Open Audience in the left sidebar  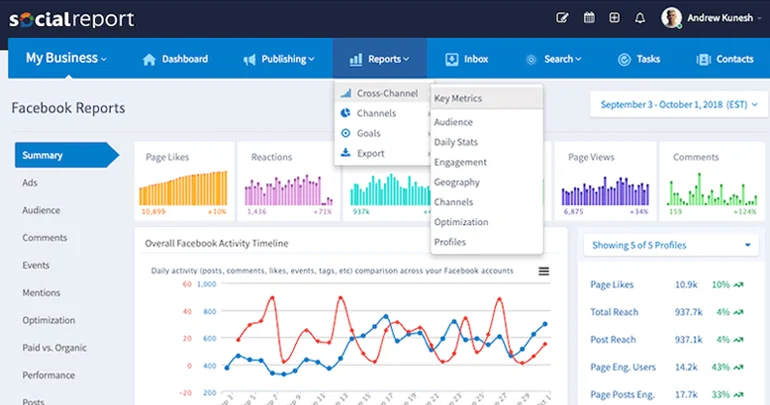41,210
